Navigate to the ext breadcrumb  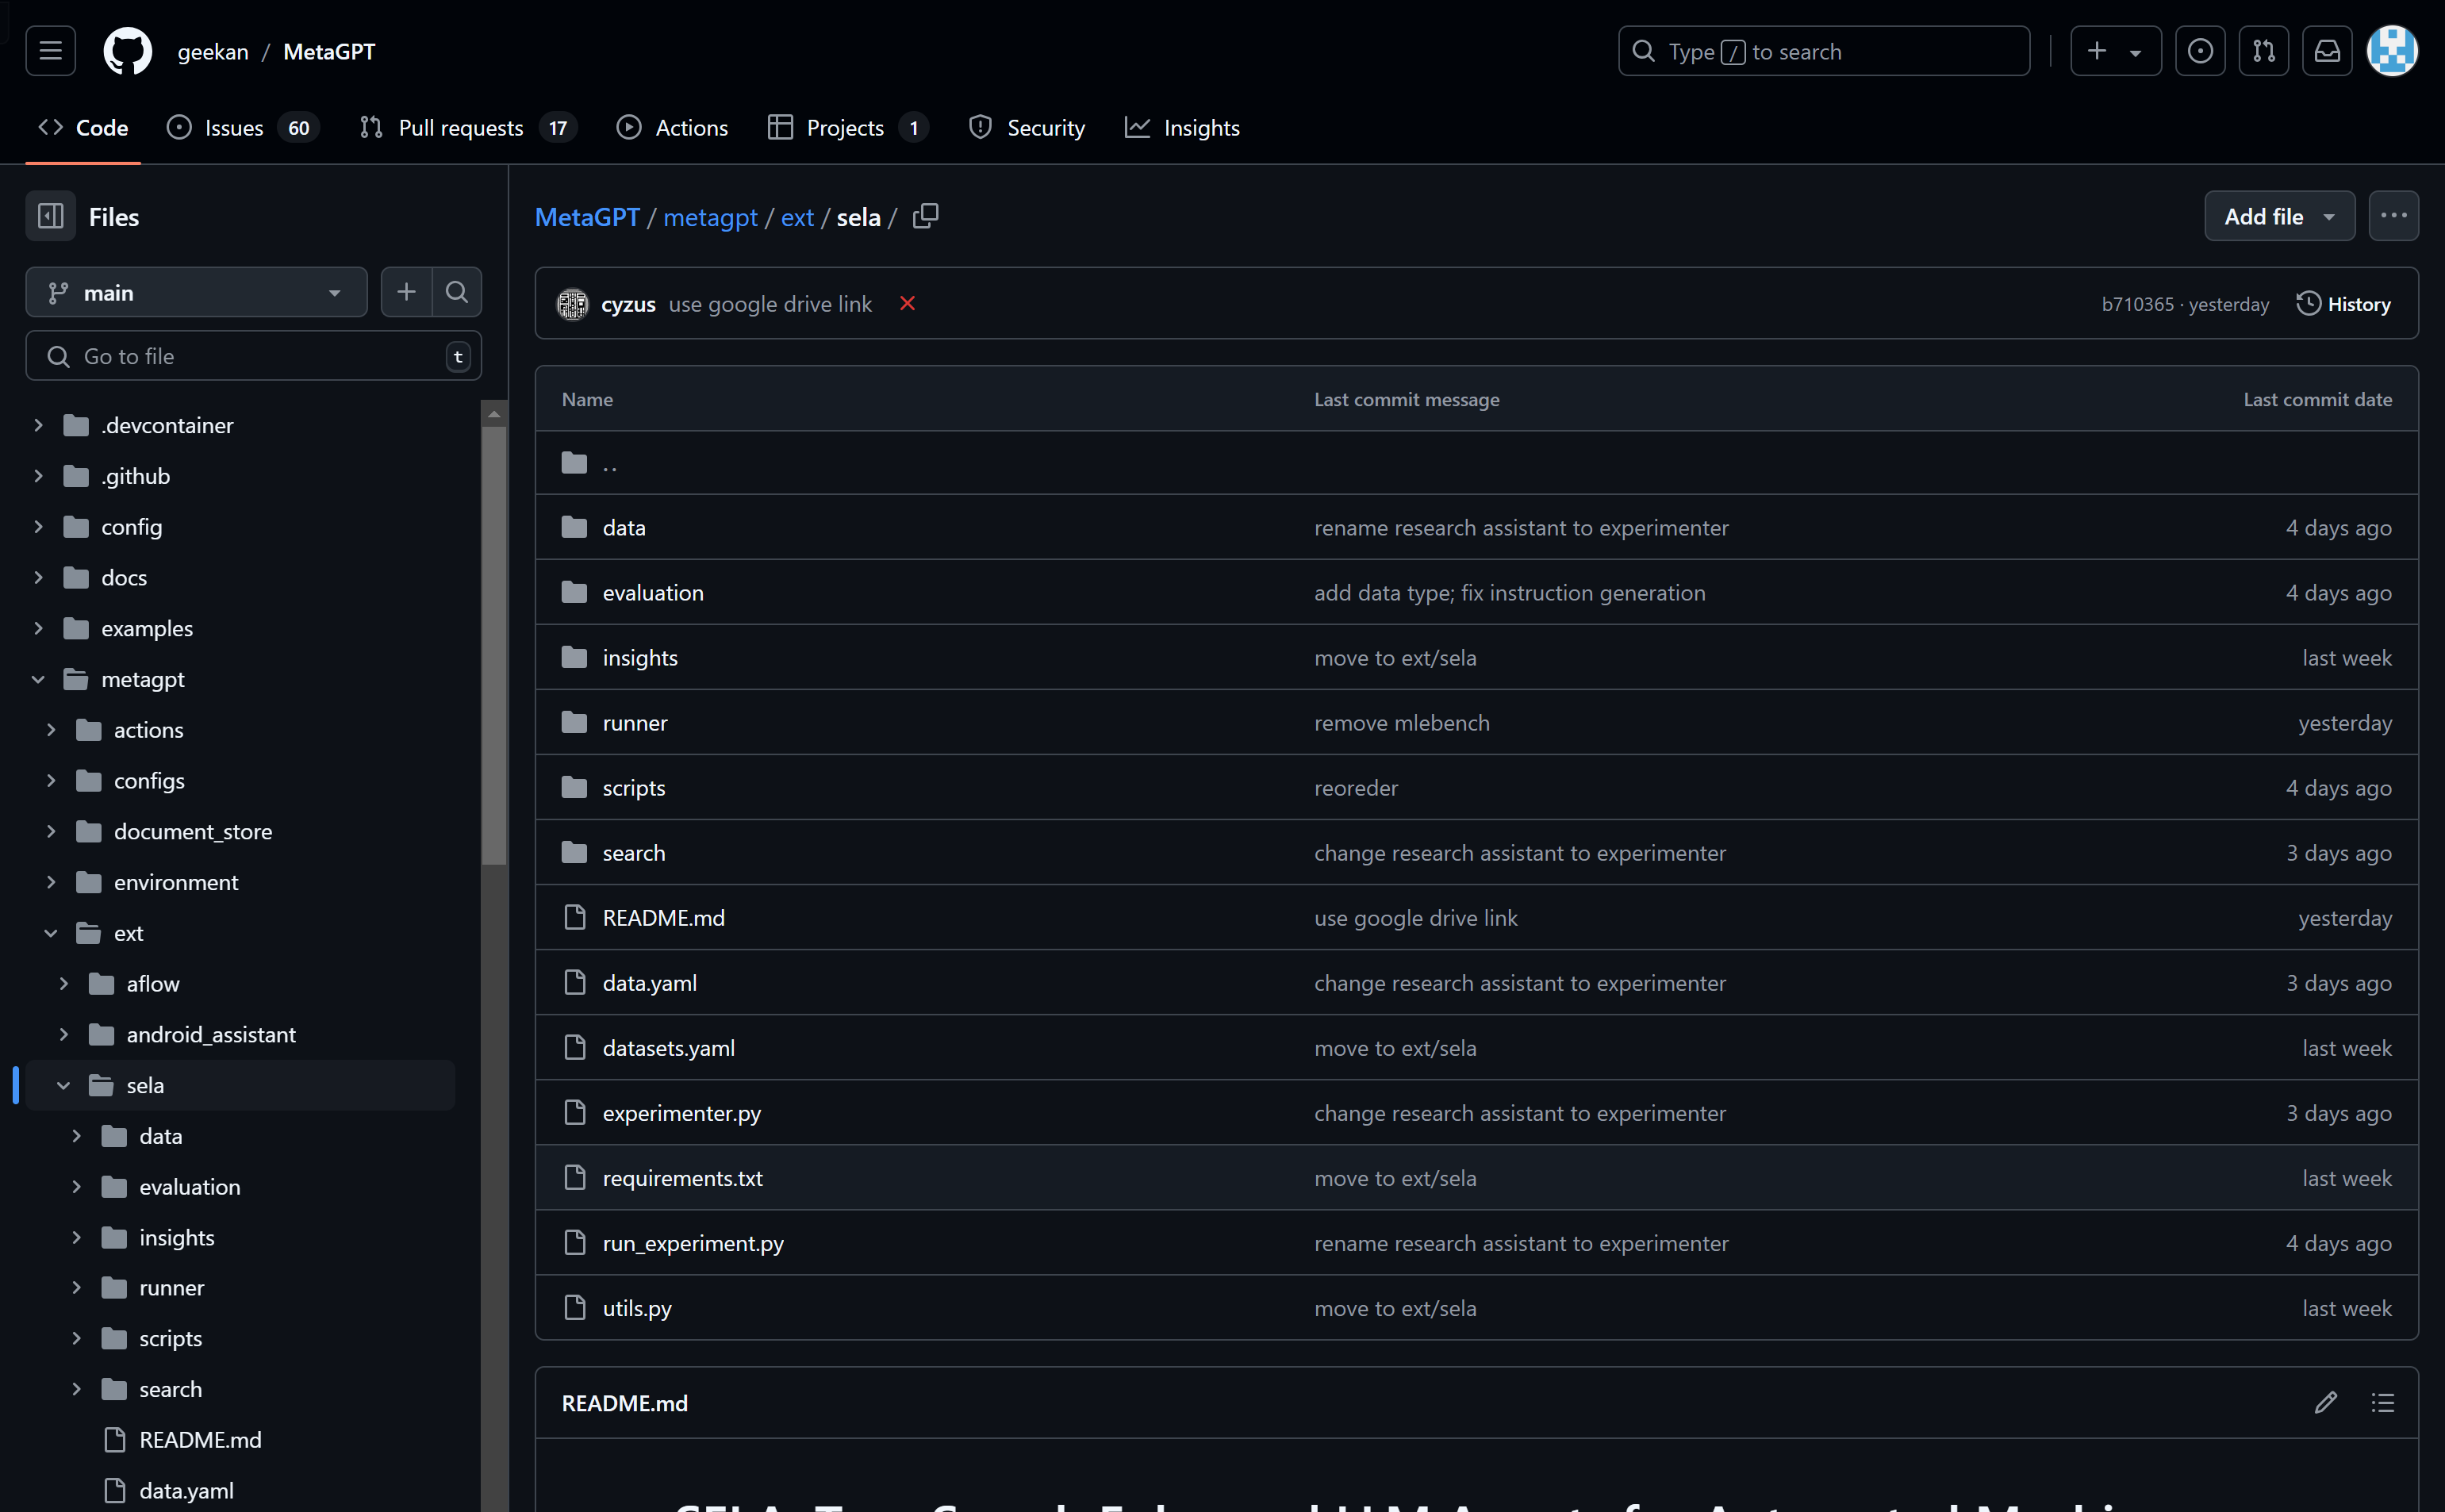tap(797, 217)
